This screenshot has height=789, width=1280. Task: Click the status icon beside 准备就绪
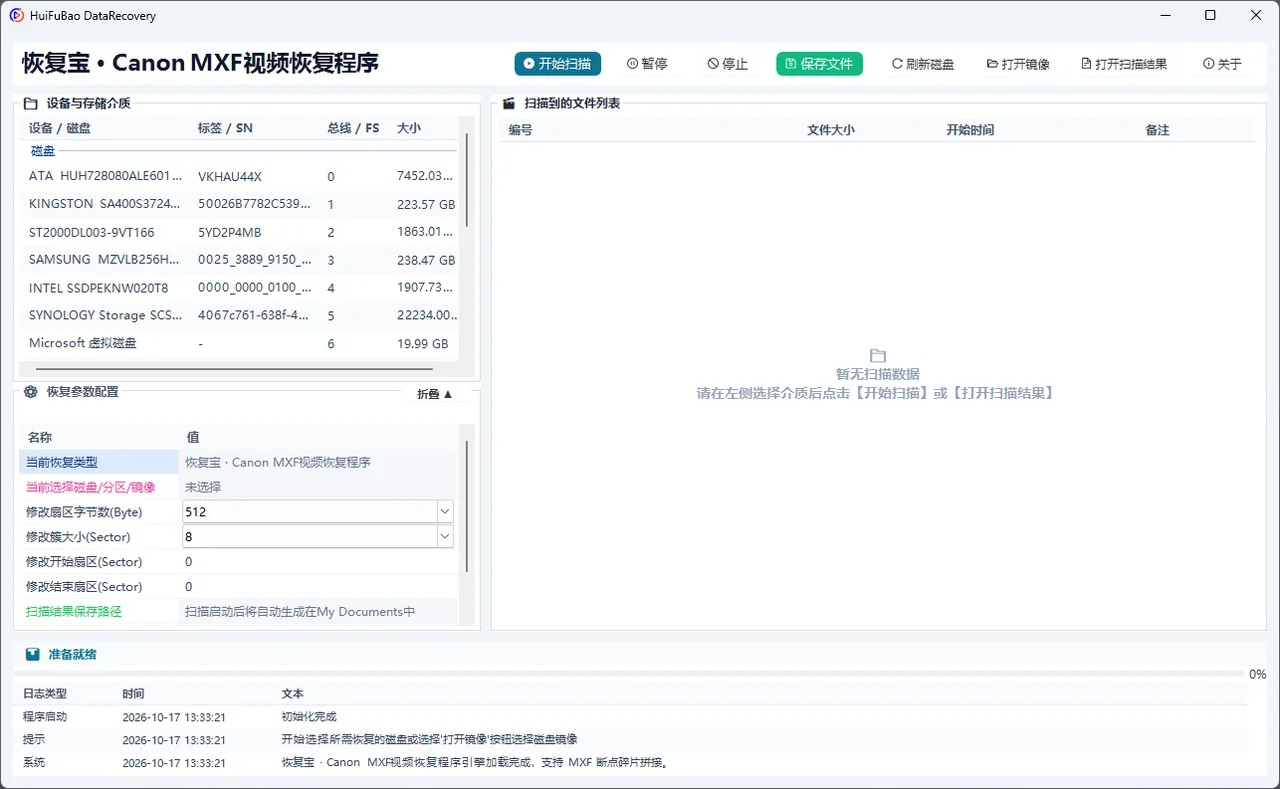click(33, 654)
